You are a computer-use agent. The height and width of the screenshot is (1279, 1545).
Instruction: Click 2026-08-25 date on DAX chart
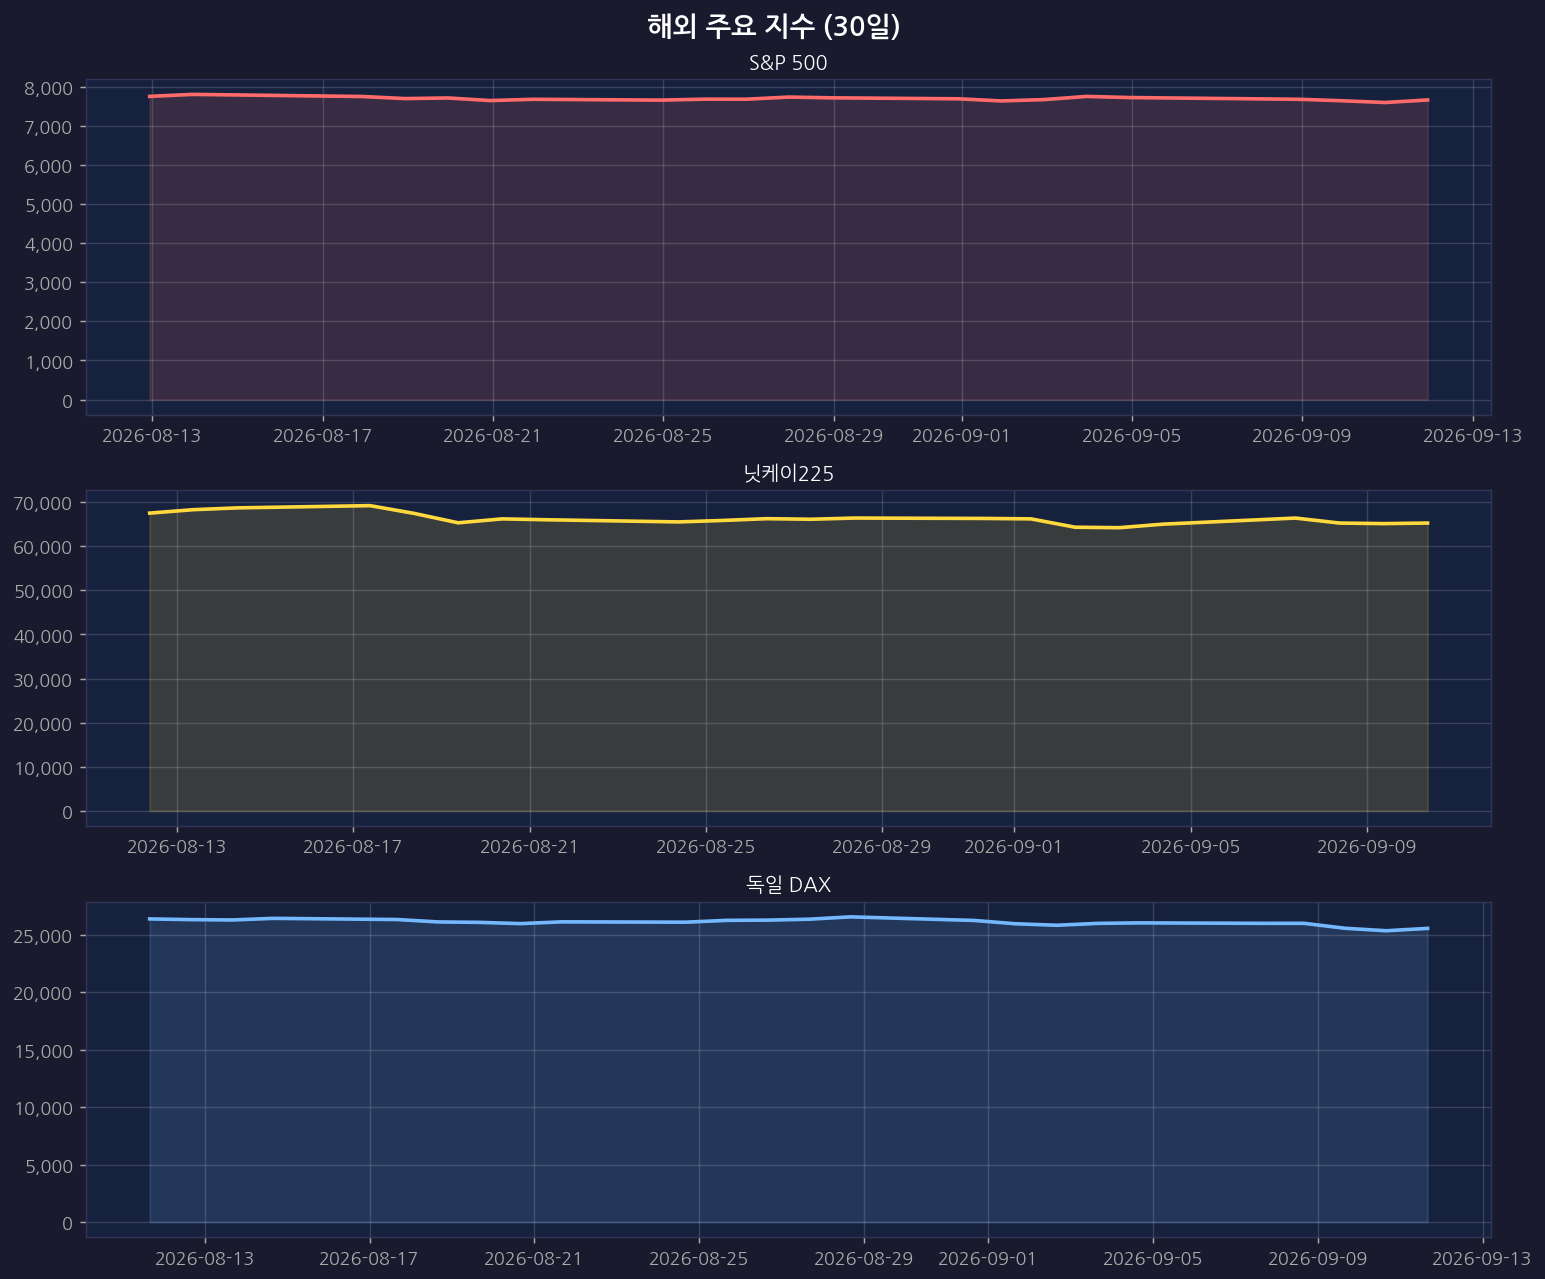698,1258
